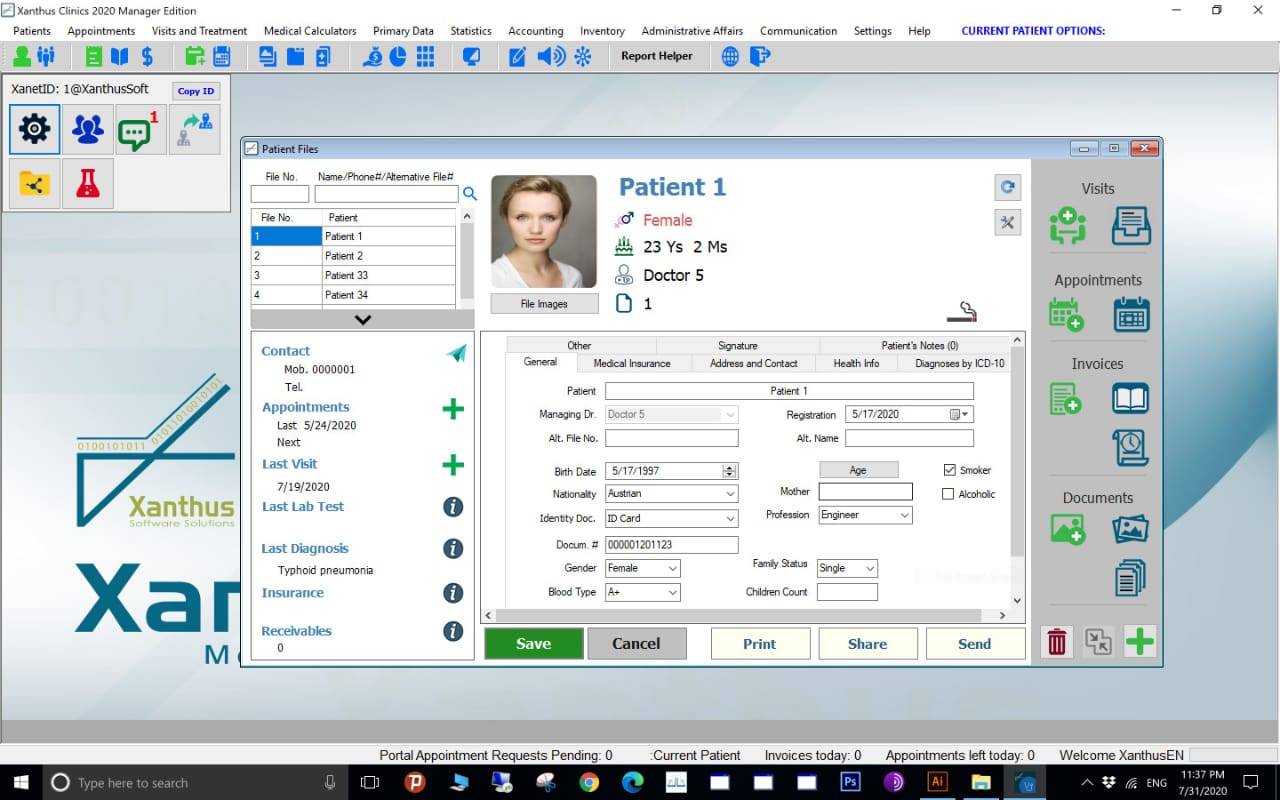Click the refresh icon near patient name
Image resolution: width=1280 pixels, height=800 pixels.
click(1007, 187)
